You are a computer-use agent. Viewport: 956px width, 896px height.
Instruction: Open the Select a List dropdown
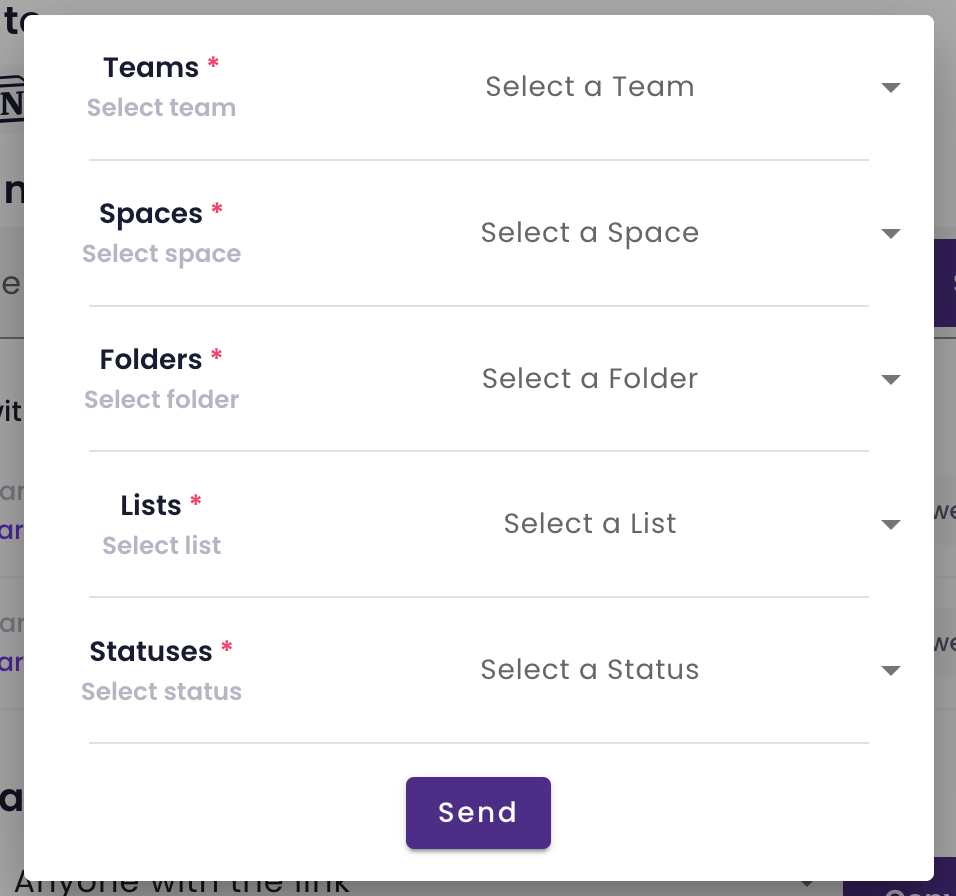click(x=590, y=524)
